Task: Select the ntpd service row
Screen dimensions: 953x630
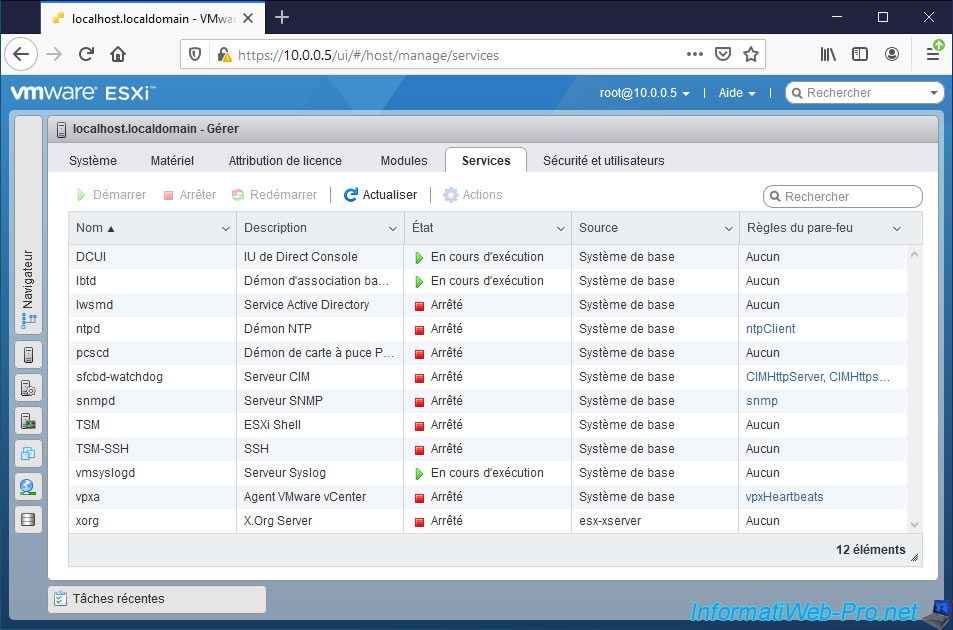Action: click(487, 329)
